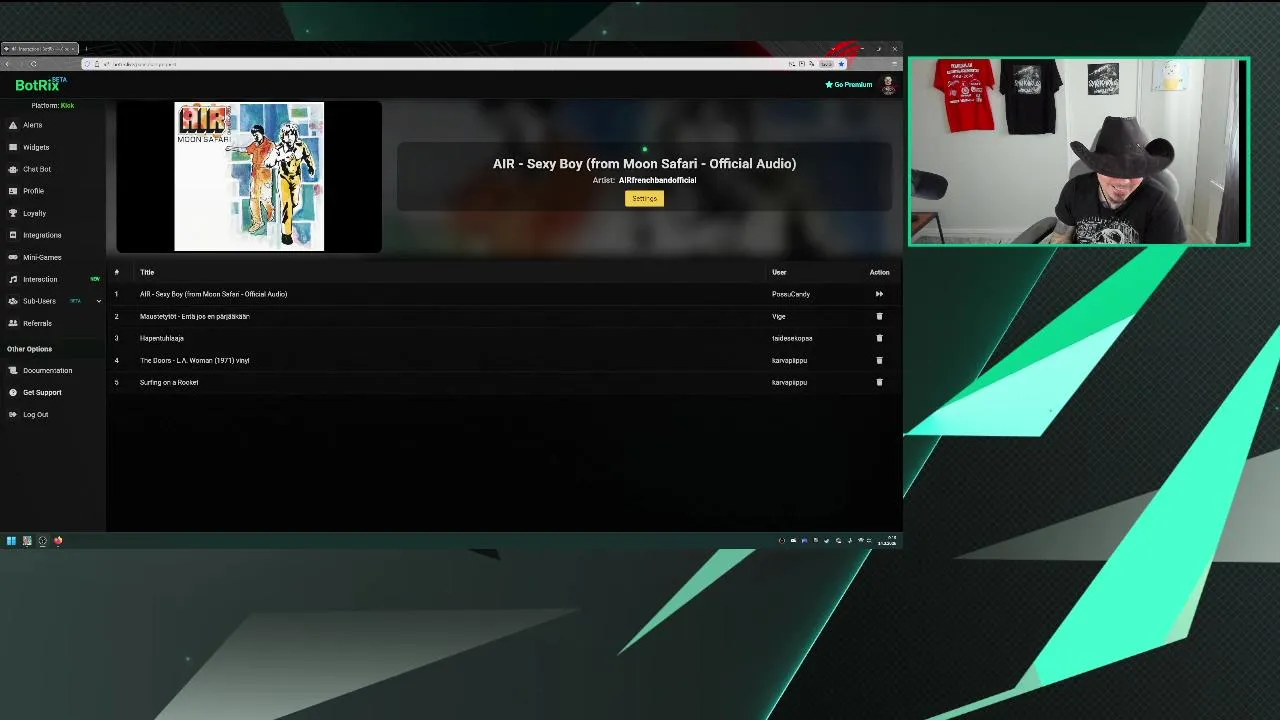Skip the current AIR Sexy Boy song

click(x=879, y=294)
